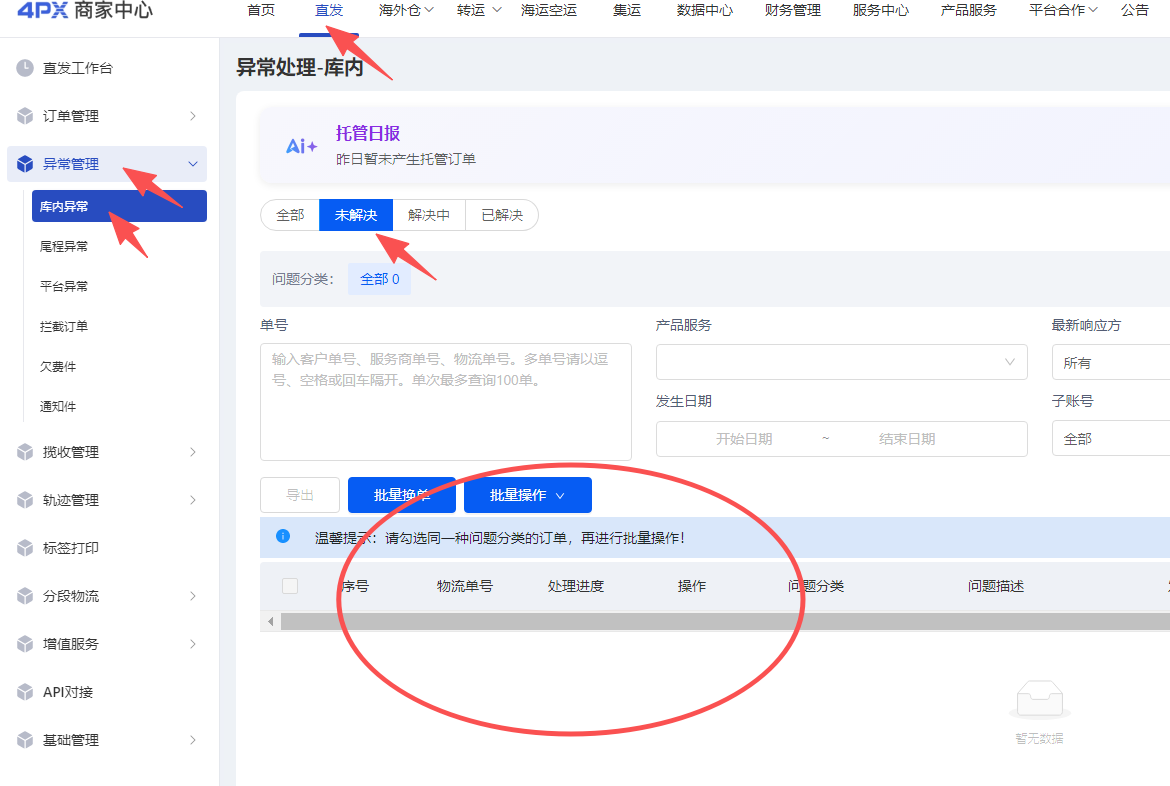
Task: Select 尾程异常 in the sidebar
Action: [x=63, y=246]
